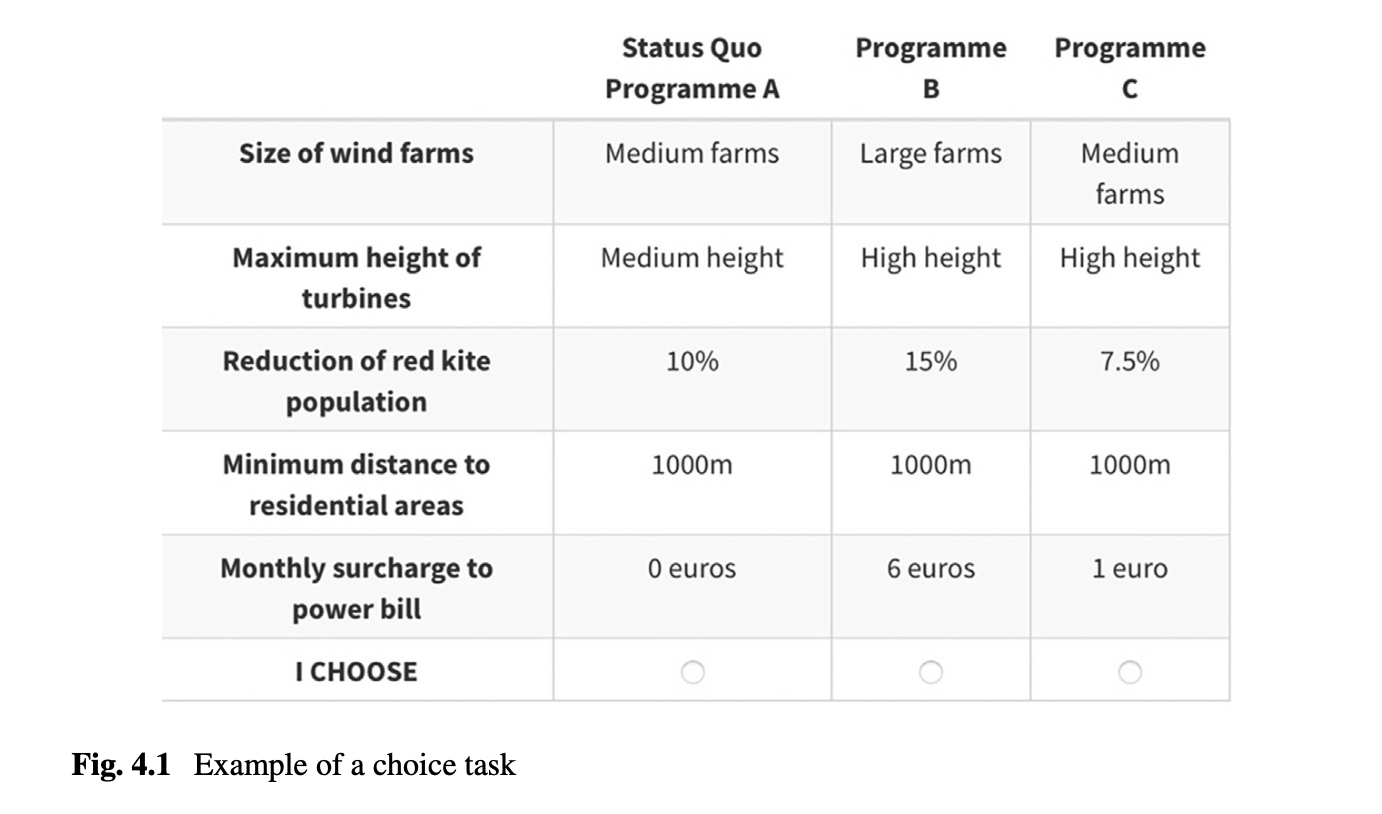1382x814 pixels.
Task: Click the Size of wind farms row label
Action: [356, 153]
